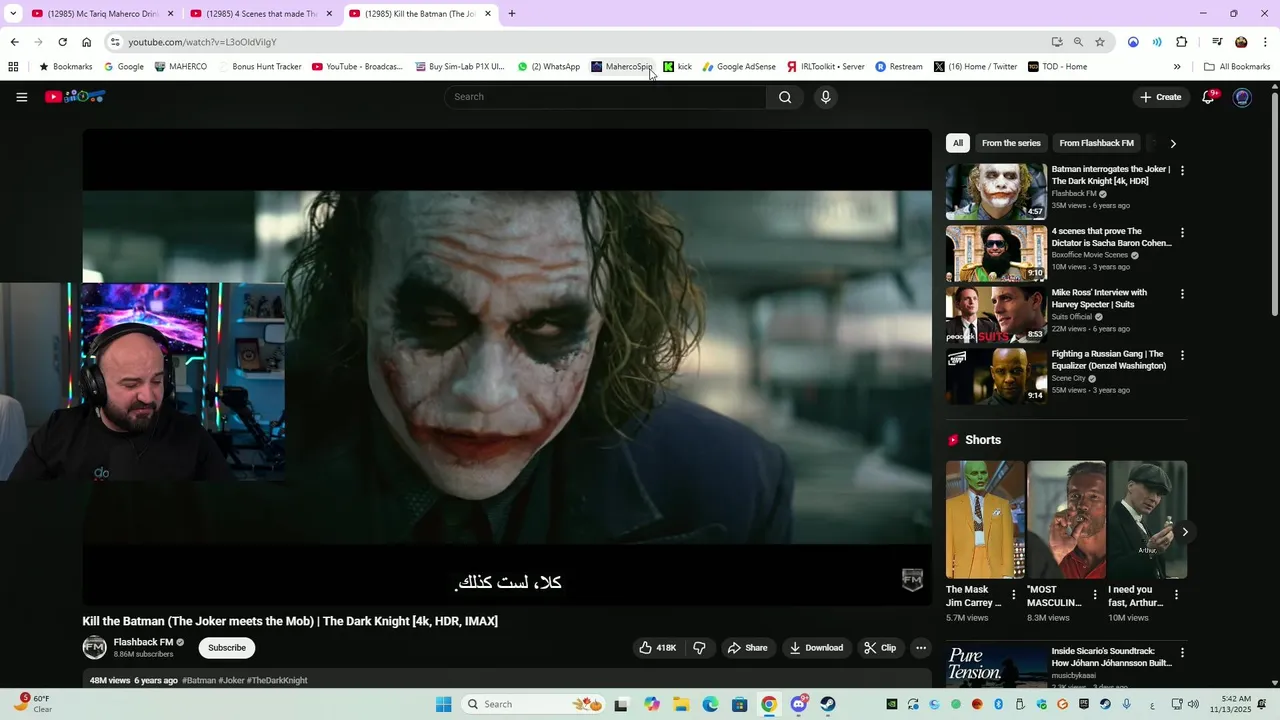
Task: Focus the YouTube search field
Action: coord(605,97)
